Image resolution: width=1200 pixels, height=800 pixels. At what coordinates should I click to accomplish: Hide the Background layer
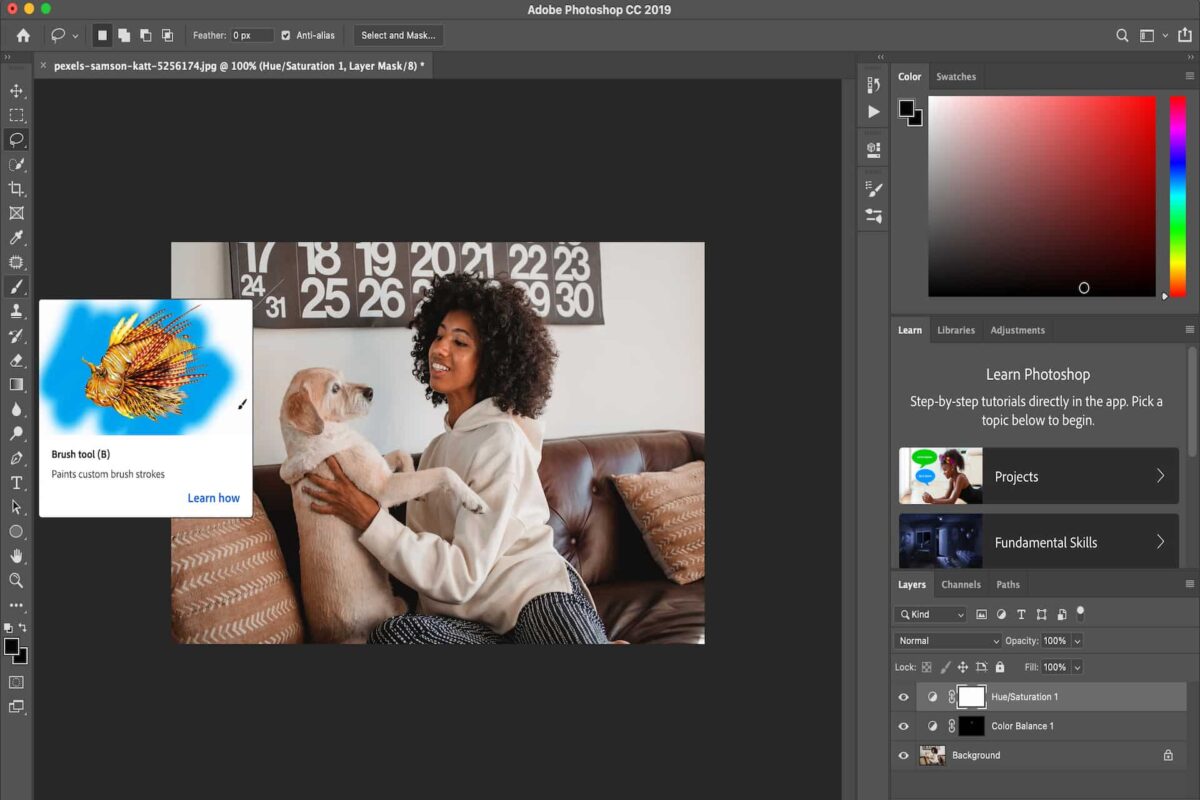tap(904, 755)
